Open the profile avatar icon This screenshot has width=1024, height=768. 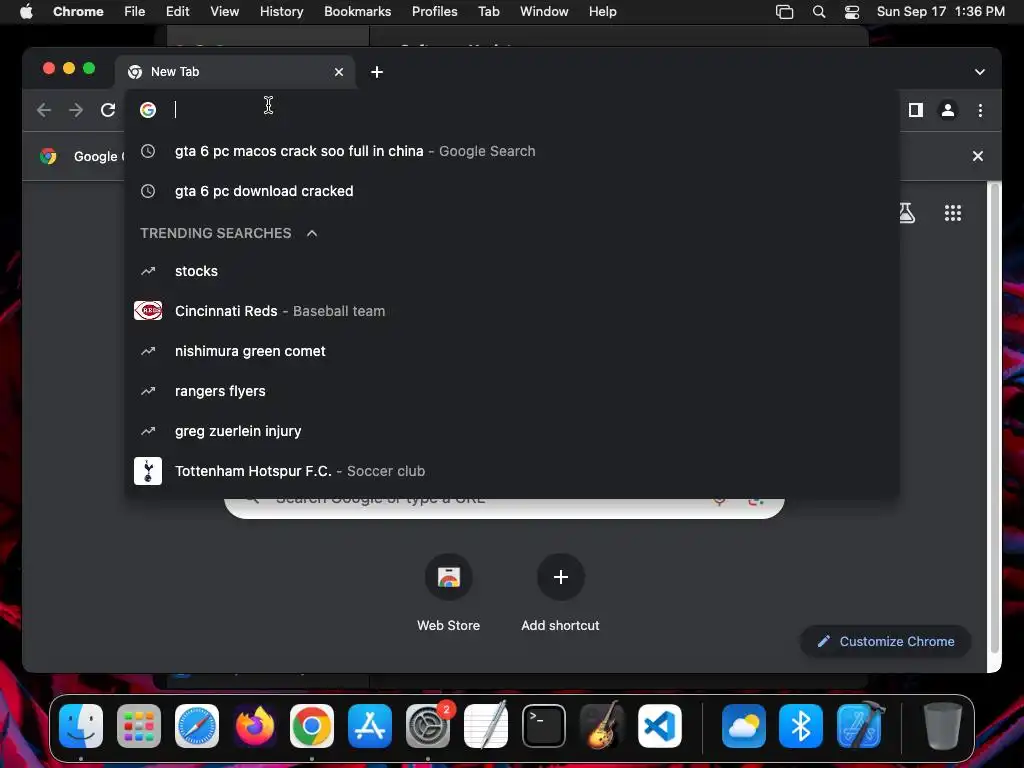coord(948,110)
